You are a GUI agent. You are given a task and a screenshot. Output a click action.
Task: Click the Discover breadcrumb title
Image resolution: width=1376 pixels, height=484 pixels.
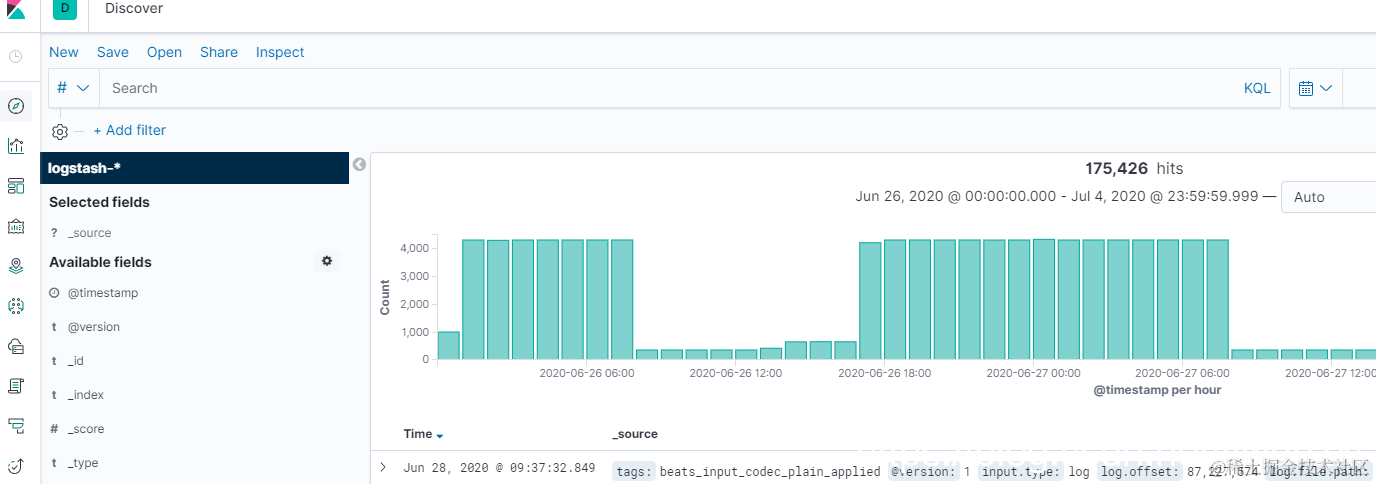pyautogui.click(x=134, y=8)
